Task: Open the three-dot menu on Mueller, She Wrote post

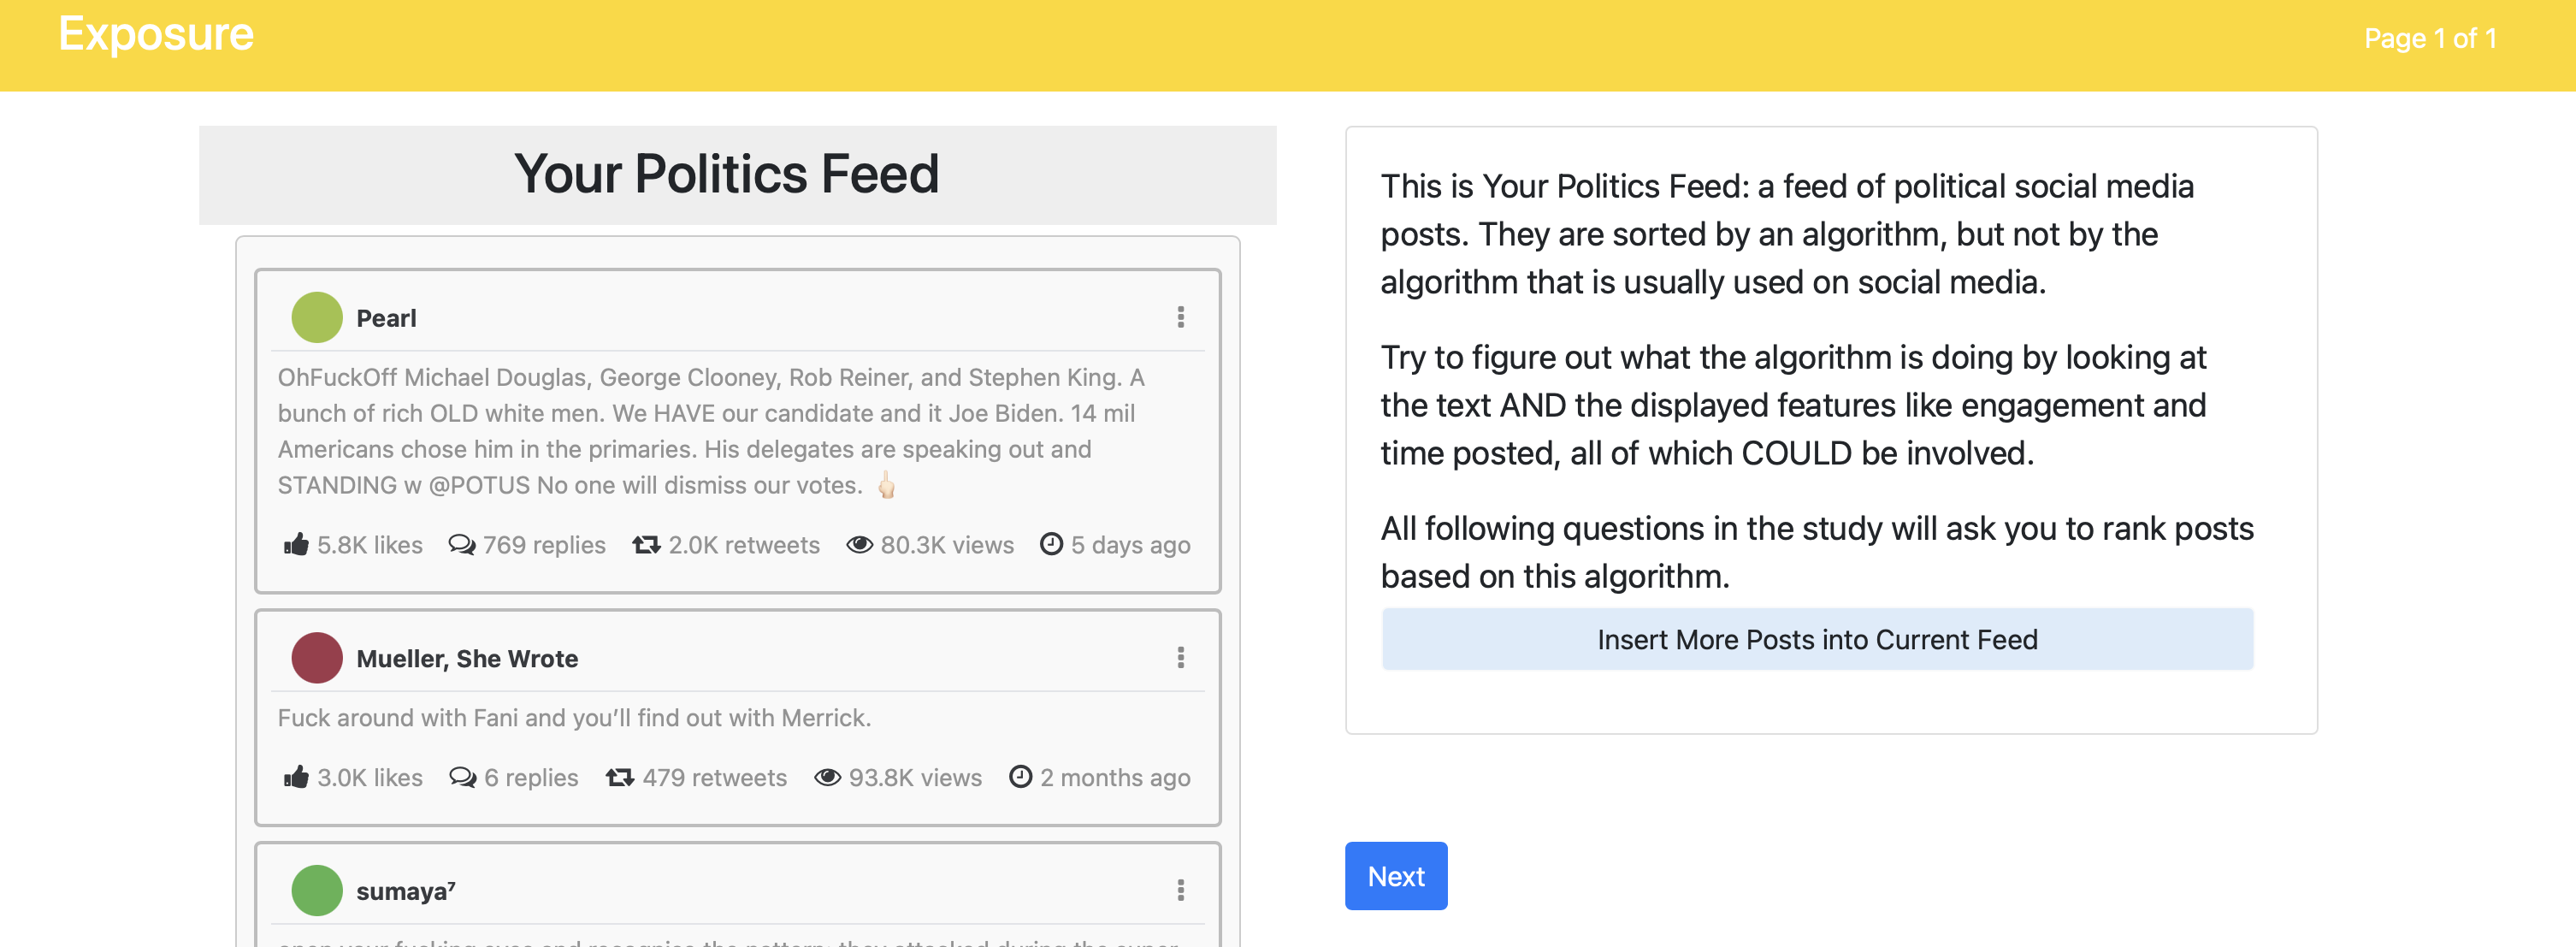Action: pyautogui.click(x=1181, y=657)
